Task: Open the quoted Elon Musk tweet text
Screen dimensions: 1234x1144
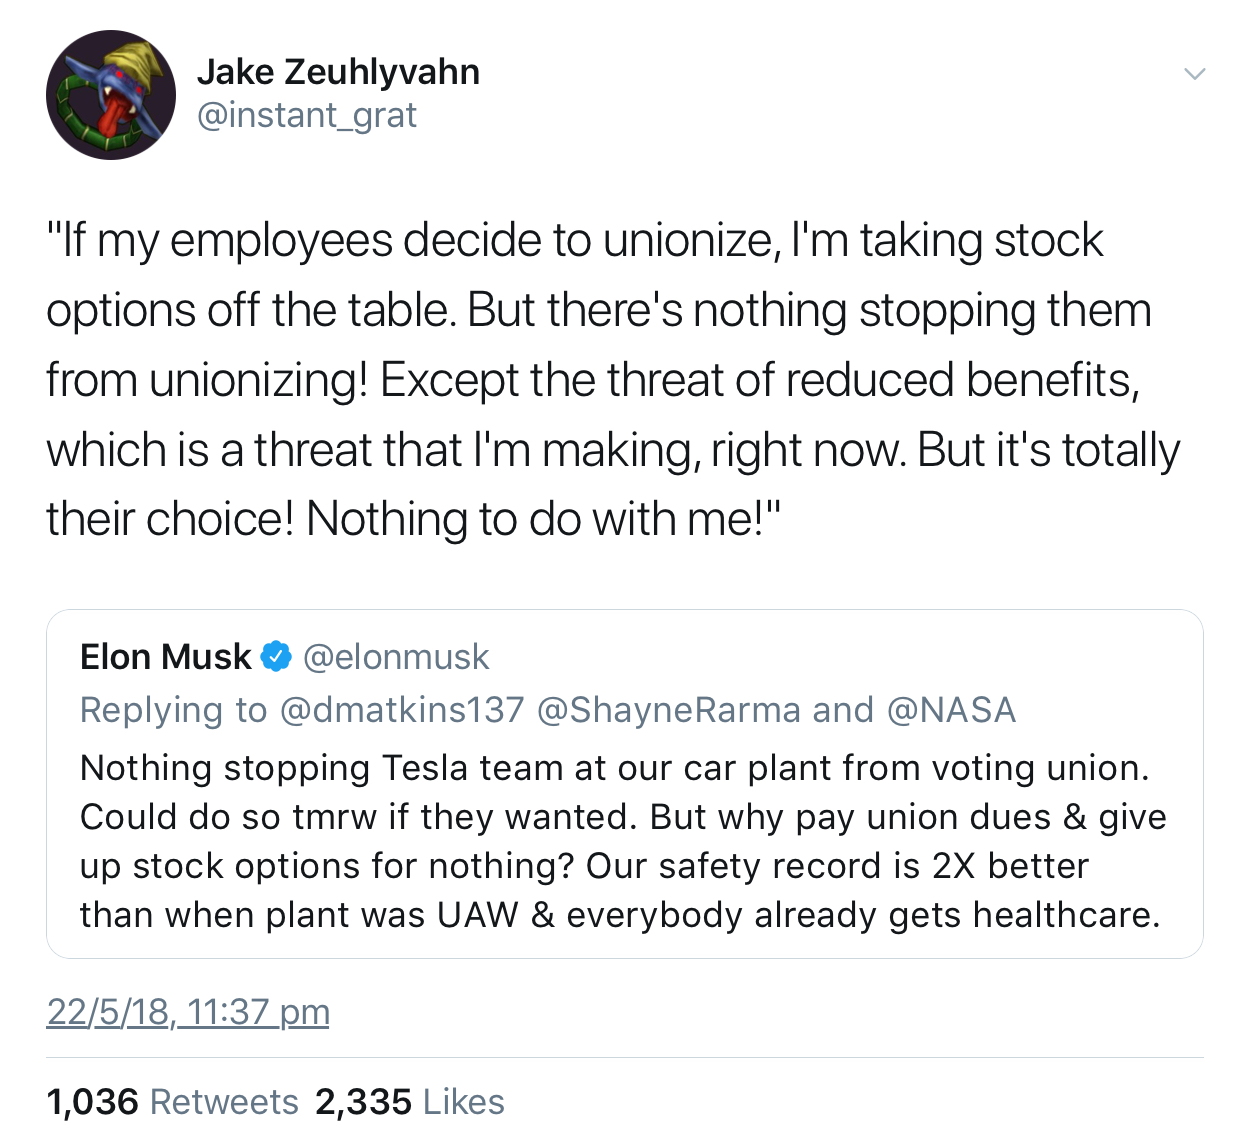Action: [623, 841]
